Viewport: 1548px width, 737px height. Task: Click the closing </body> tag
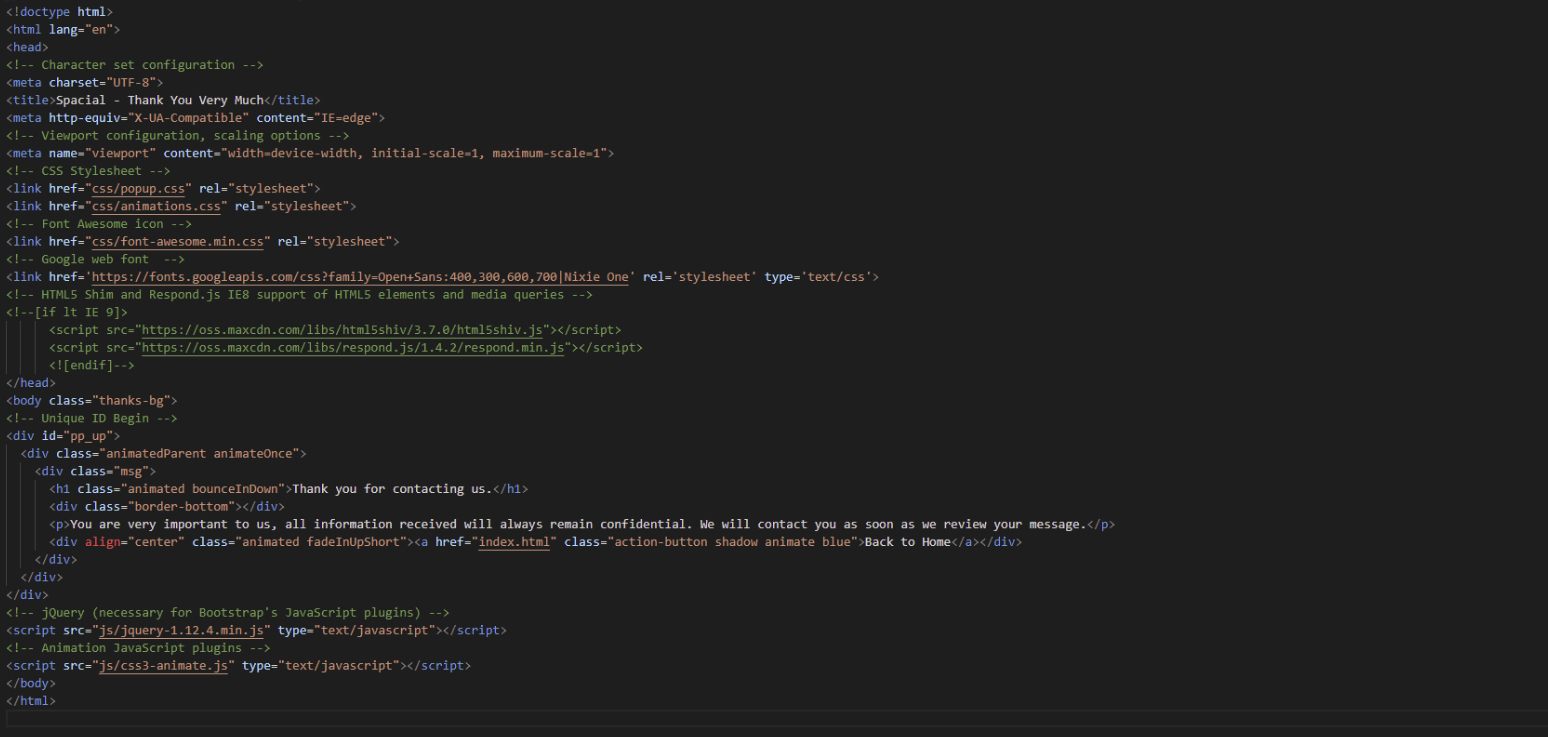(x=31, y=683)
